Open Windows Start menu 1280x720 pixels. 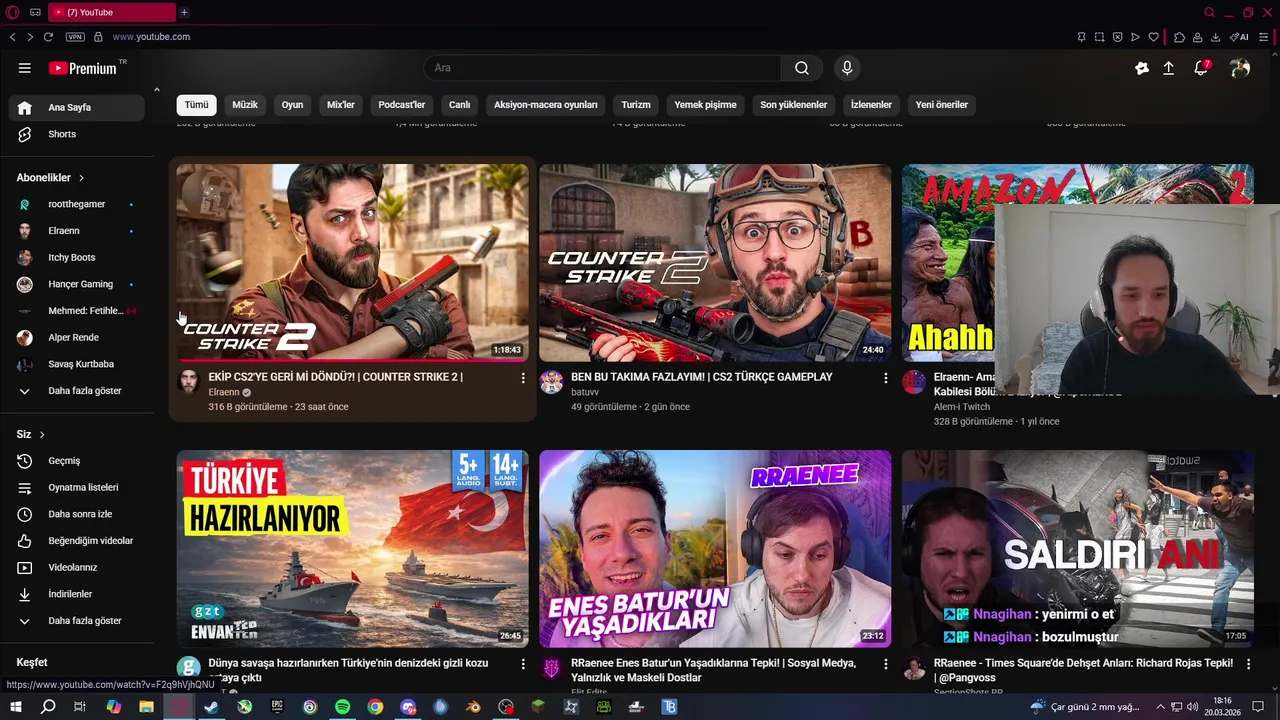pyautogui.click(x=15, y=707)
